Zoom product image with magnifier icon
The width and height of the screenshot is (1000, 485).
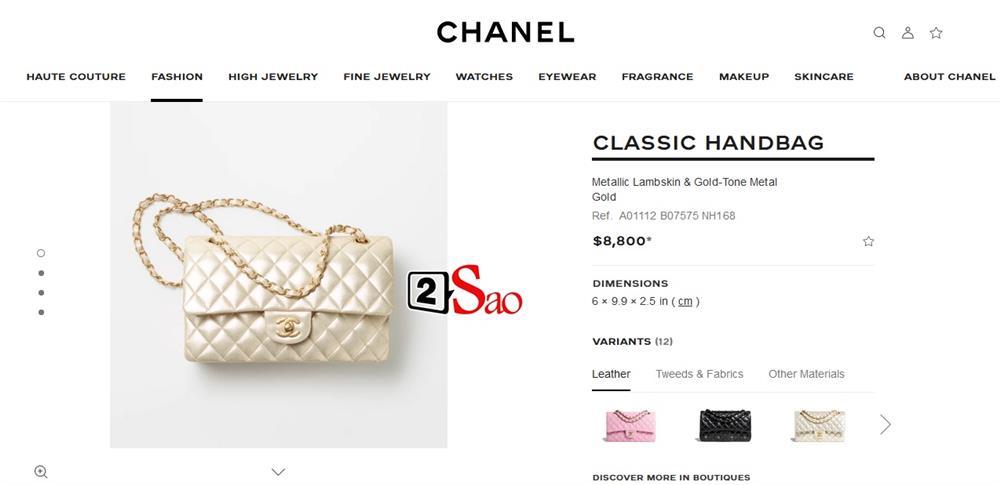click(41, 472)
